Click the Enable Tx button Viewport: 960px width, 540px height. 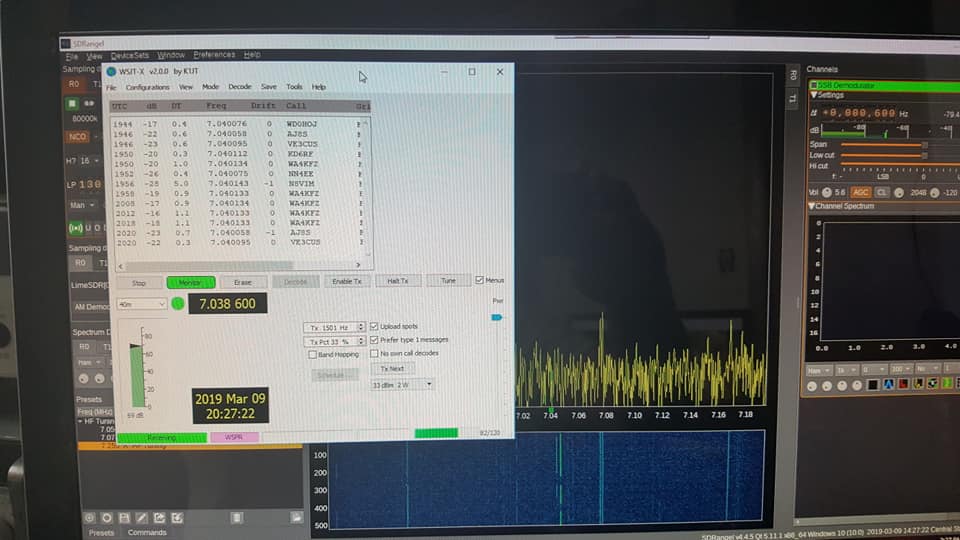pyautogui.click(x=347, y=281)
